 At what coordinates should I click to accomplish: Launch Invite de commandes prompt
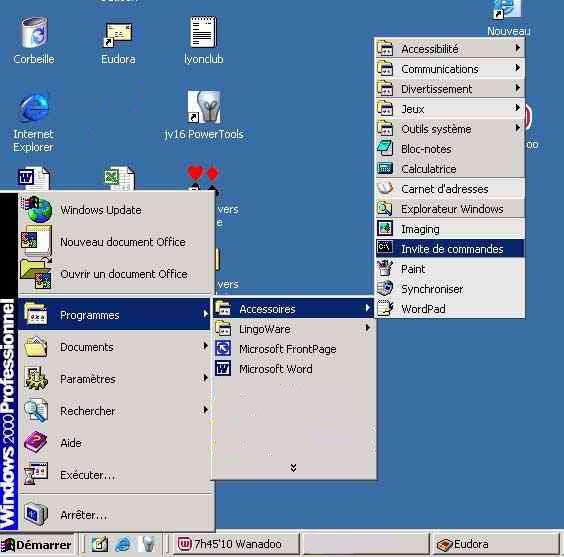[450, 248]
